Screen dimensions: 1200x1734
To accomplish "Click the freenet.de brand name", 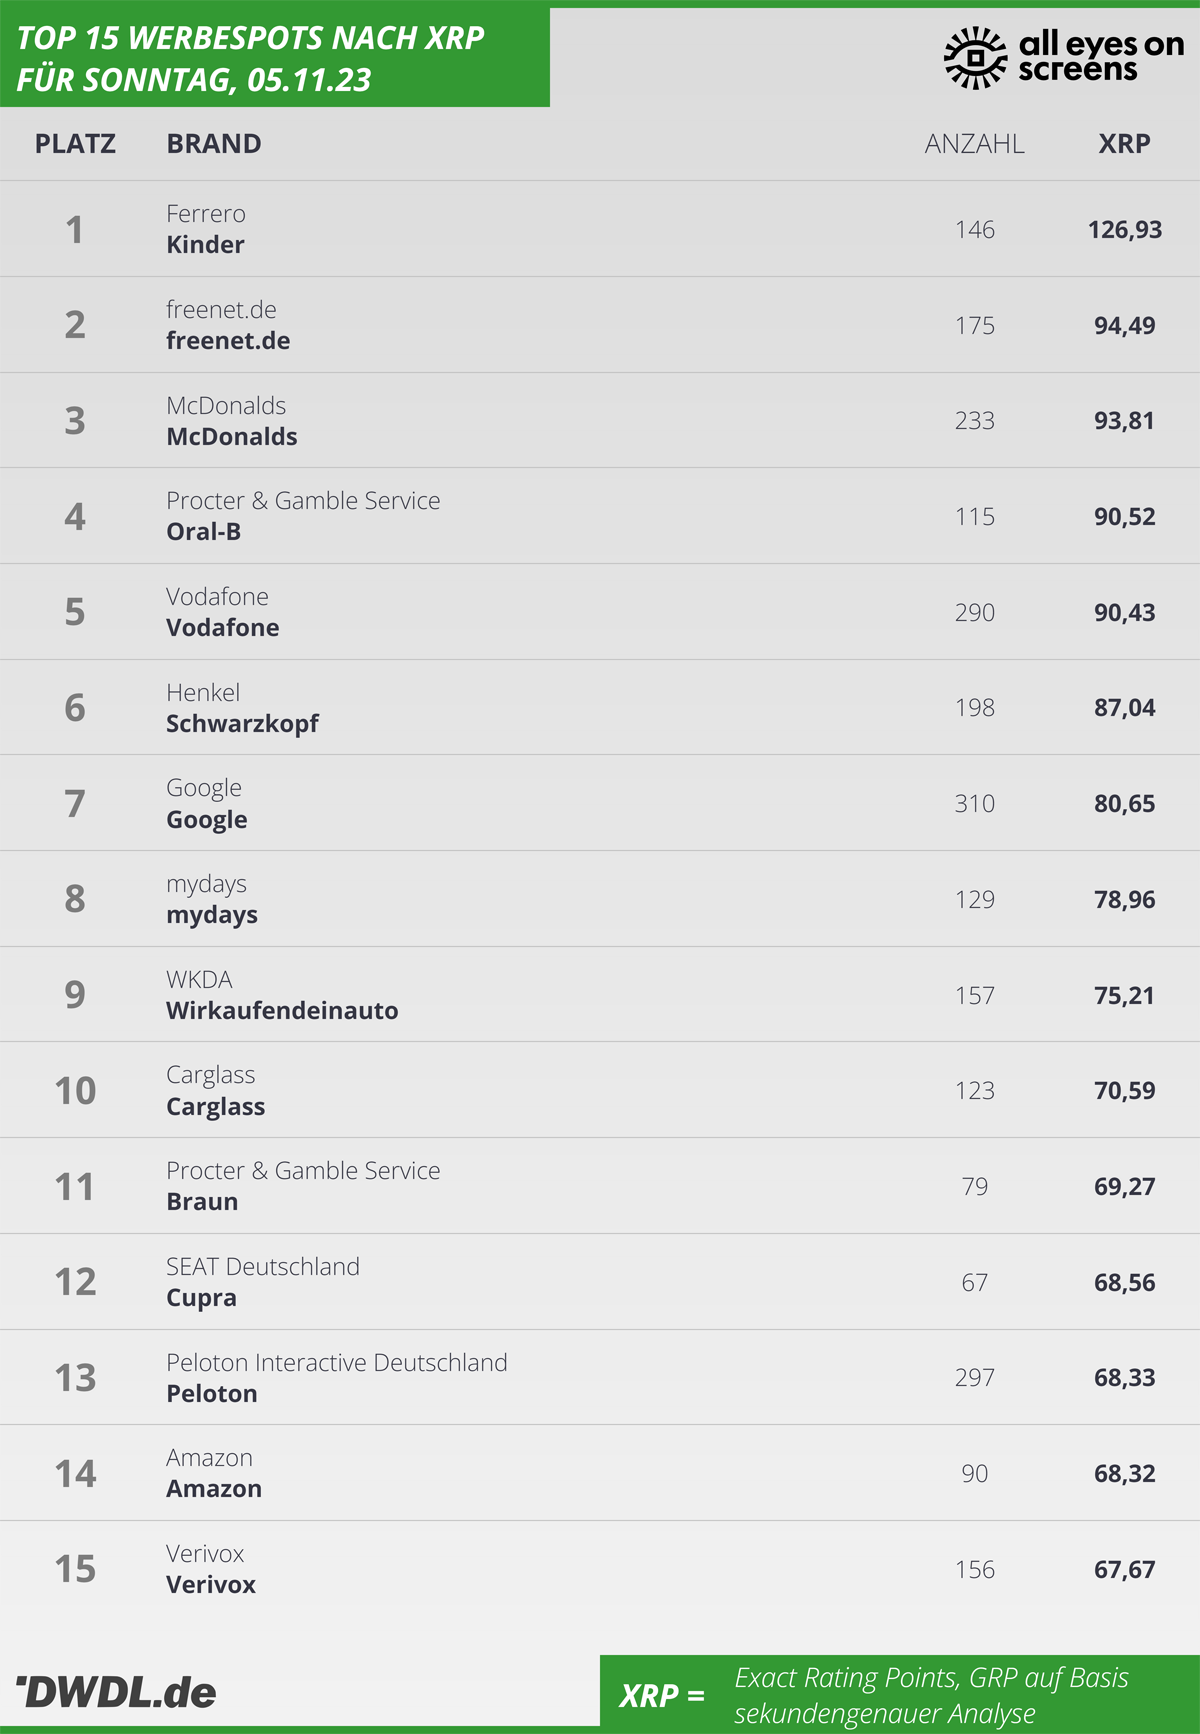I will pos(228,341).
